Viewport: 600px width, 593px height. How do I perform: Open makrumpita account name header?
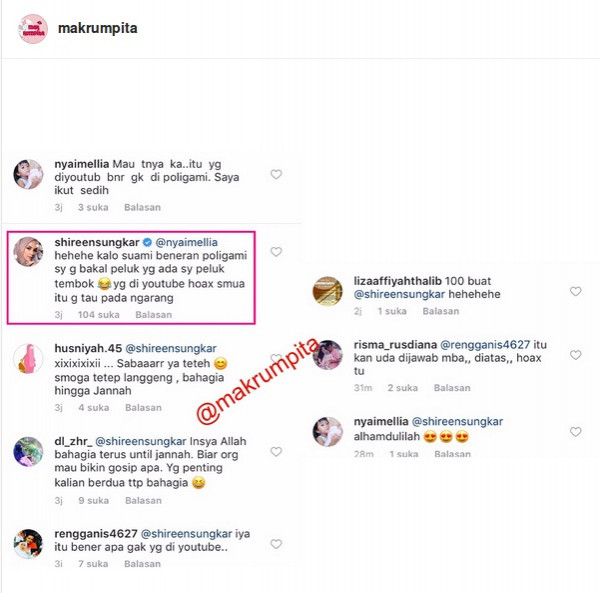(98, 28)
